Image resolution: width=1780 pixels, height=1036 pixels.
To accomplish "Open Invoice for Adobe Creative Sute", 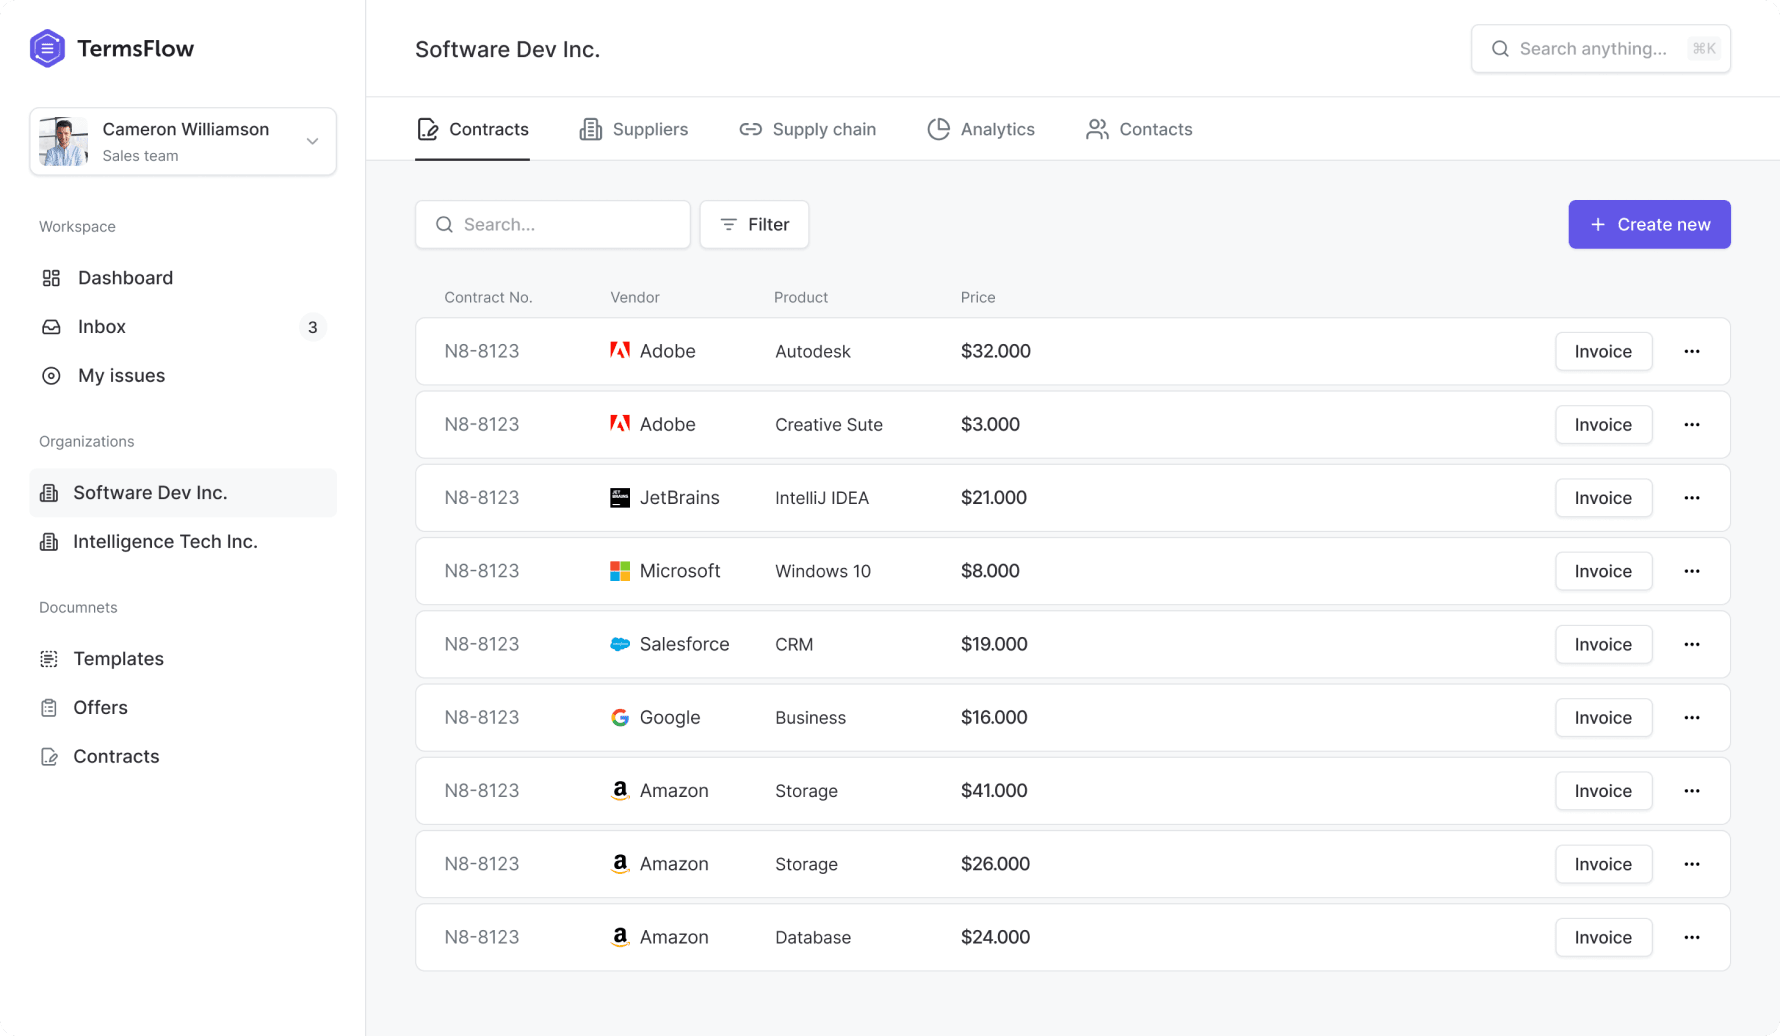I will (x=1603, y=425).
